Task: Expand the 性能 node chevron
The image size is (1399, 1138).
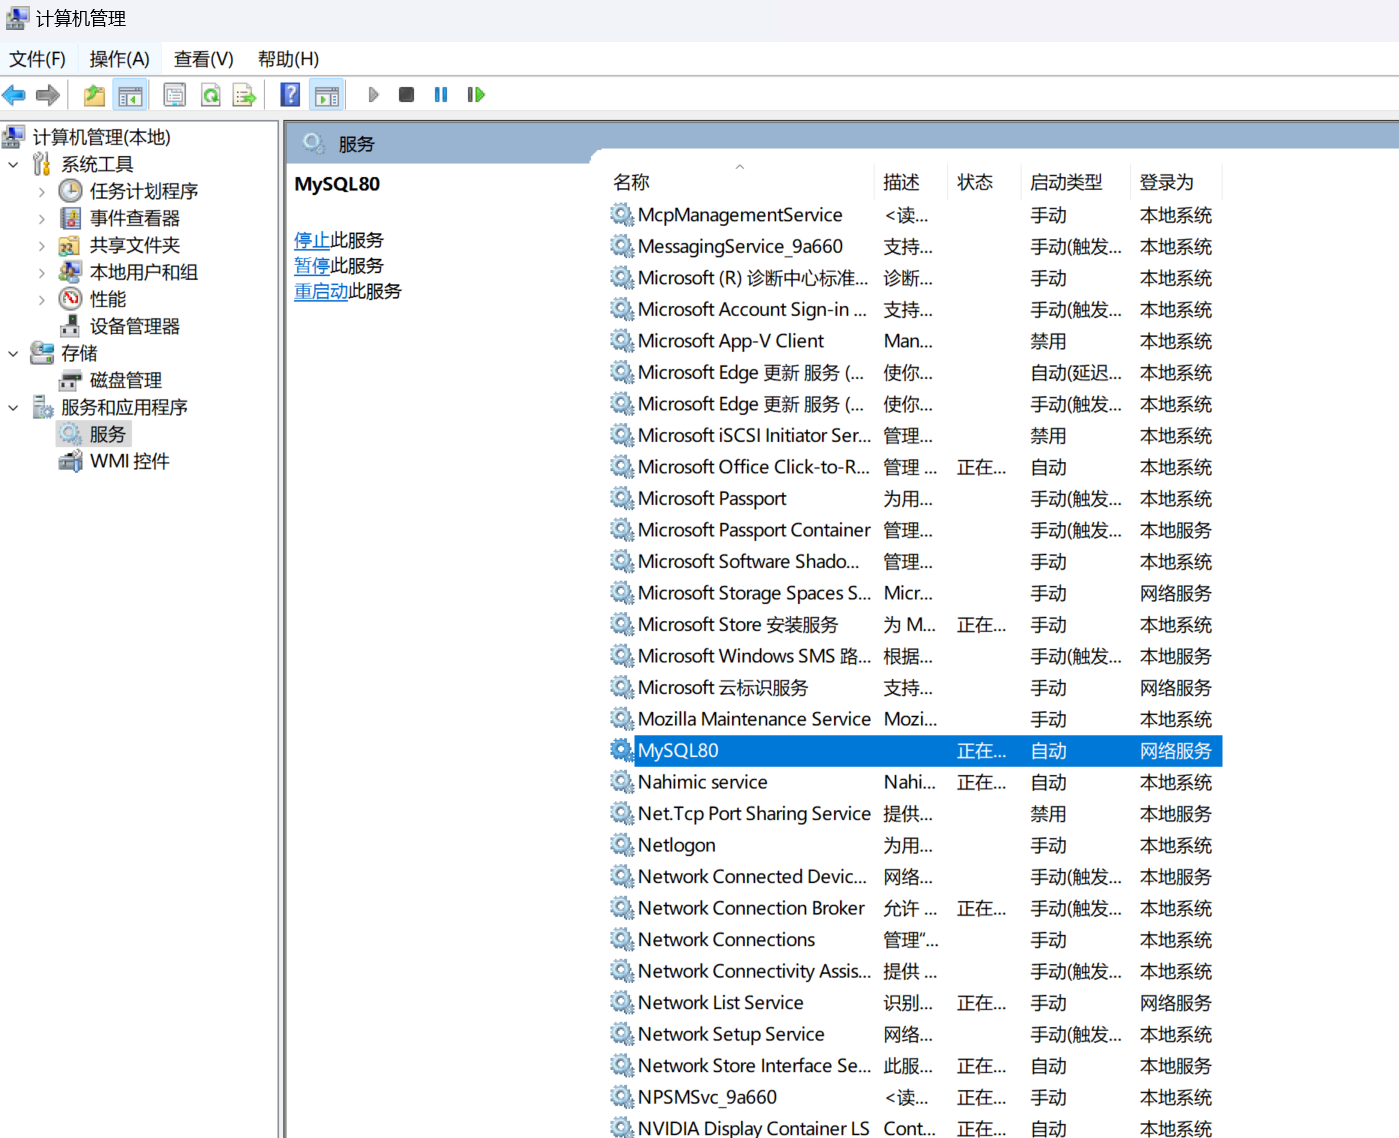Action: coord(41,299)
